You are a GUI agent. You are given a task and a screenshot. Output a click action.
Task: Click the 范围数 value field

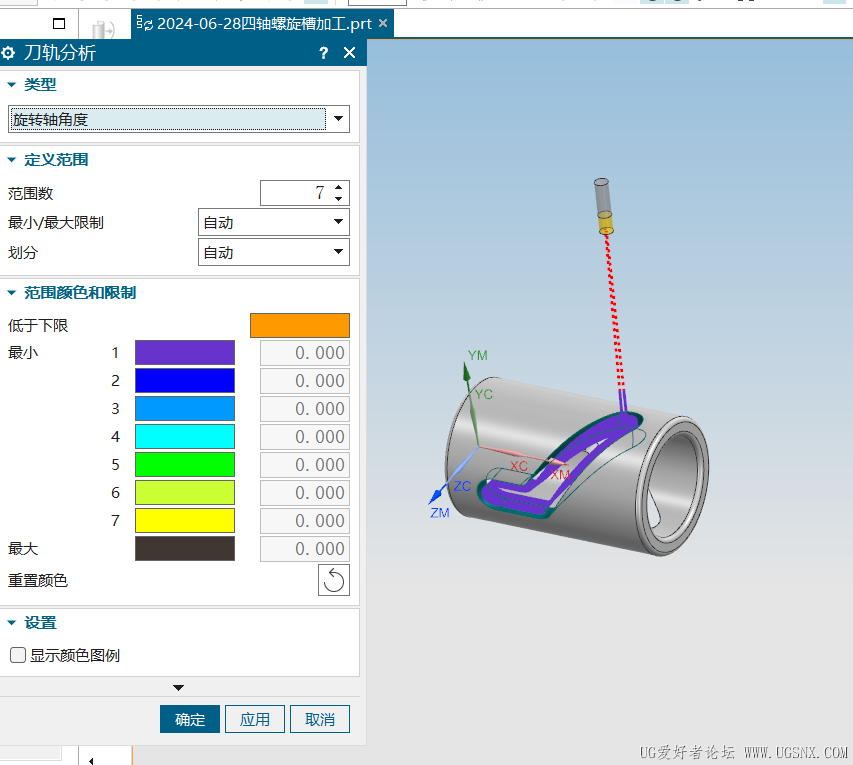point(294,193)
